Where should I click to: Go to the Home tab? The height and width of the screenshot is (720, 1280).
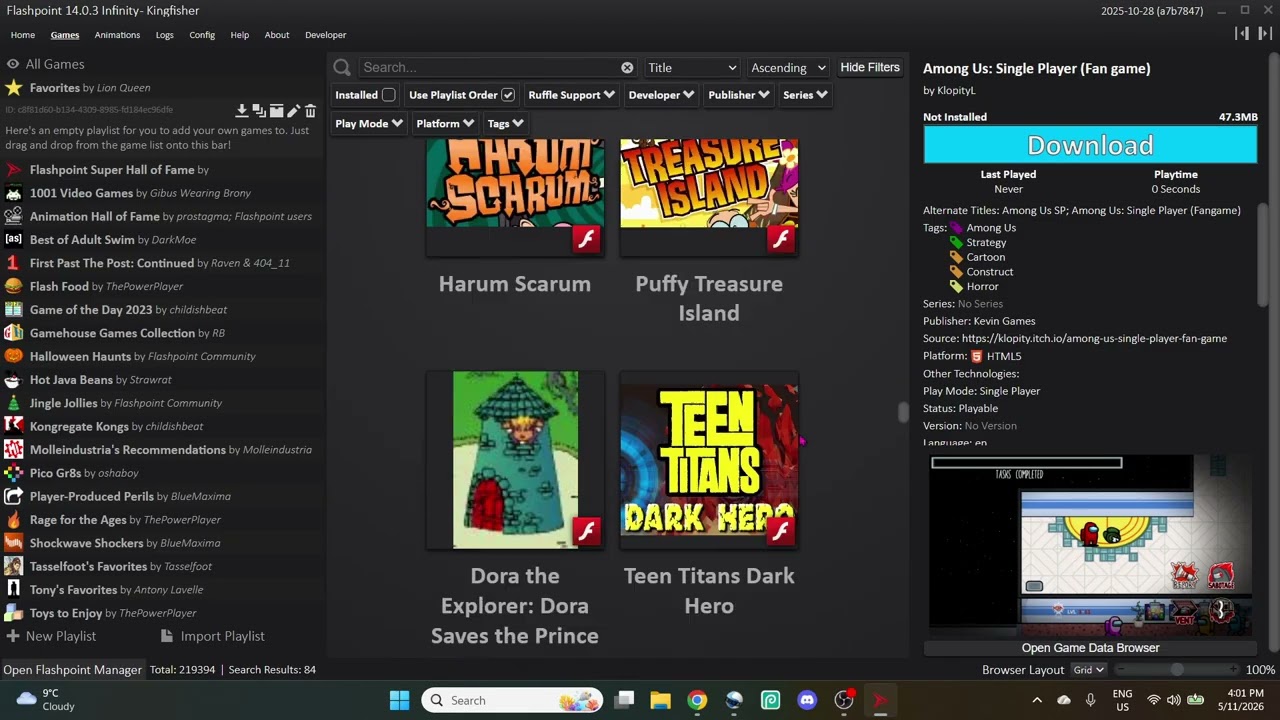point(23,35)
